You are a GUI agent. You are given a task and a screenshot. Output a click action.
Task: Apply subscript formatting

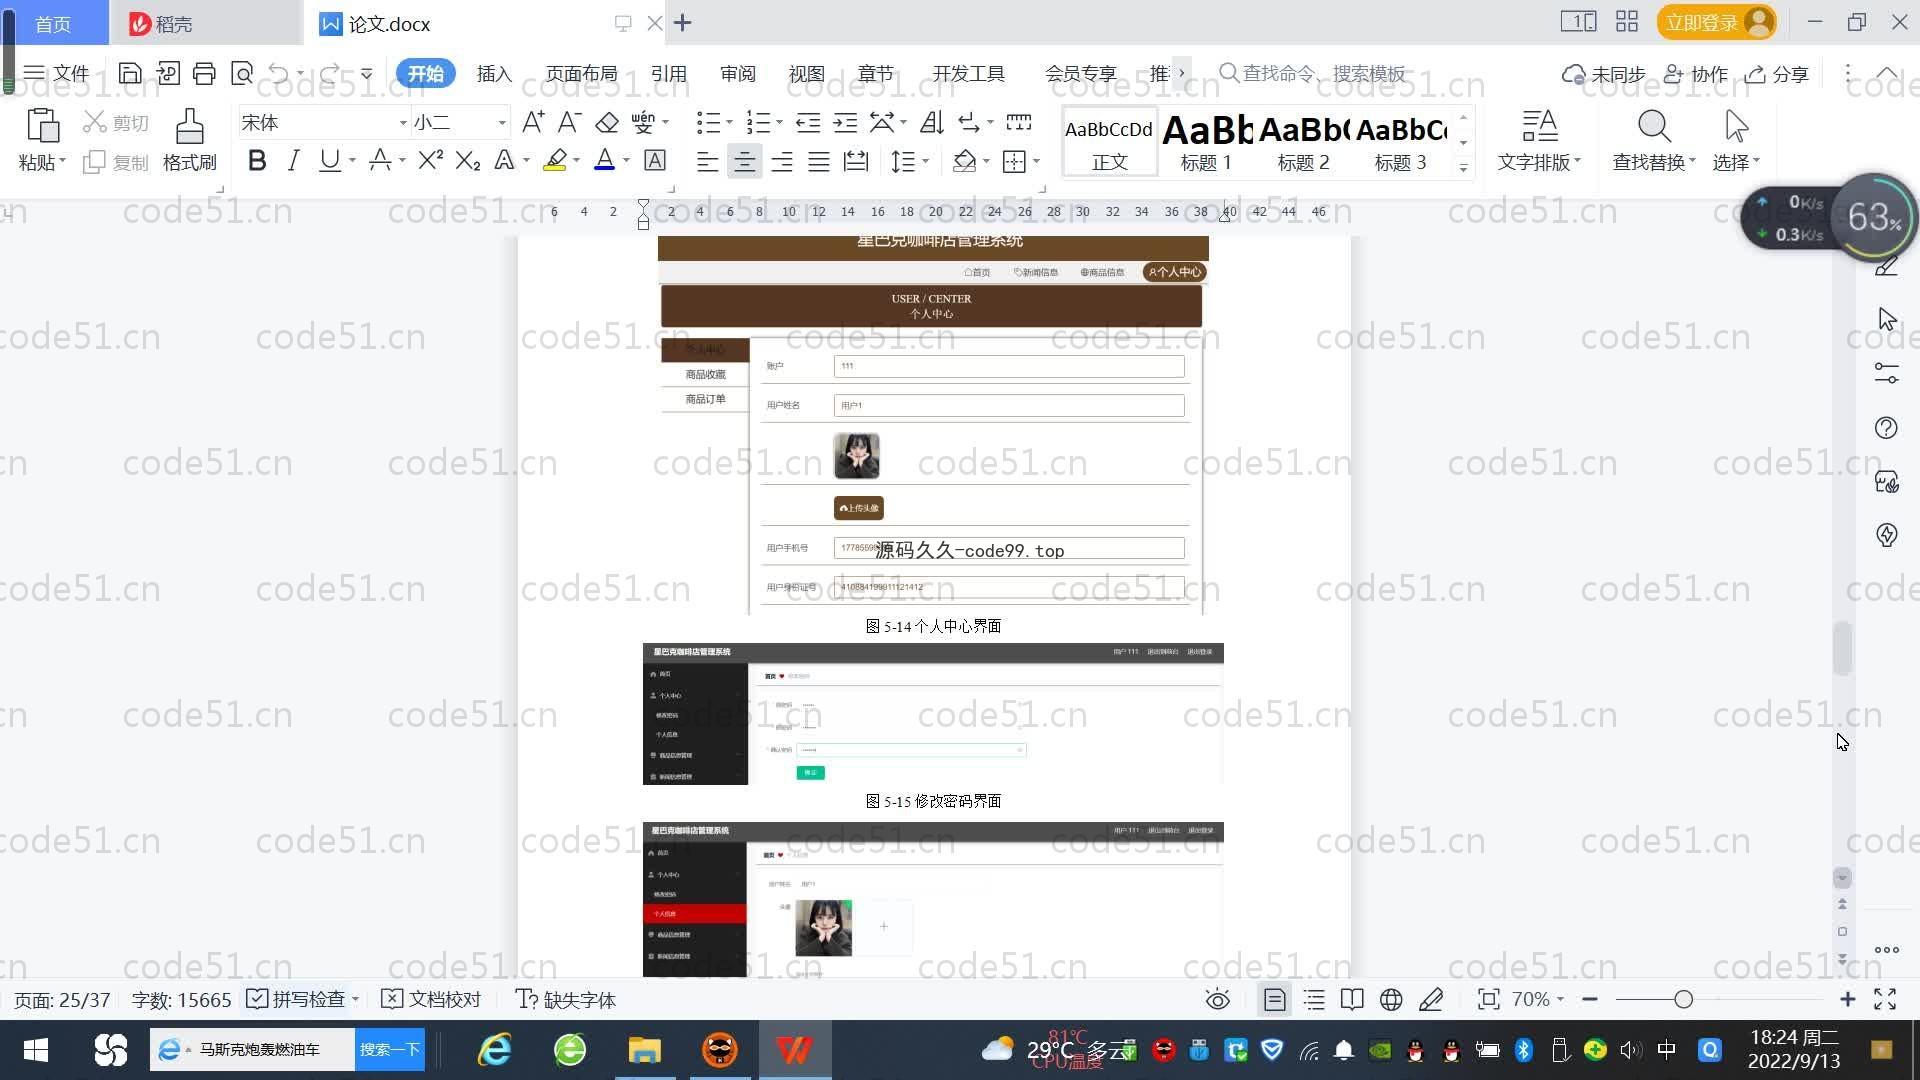pos(467,160)
